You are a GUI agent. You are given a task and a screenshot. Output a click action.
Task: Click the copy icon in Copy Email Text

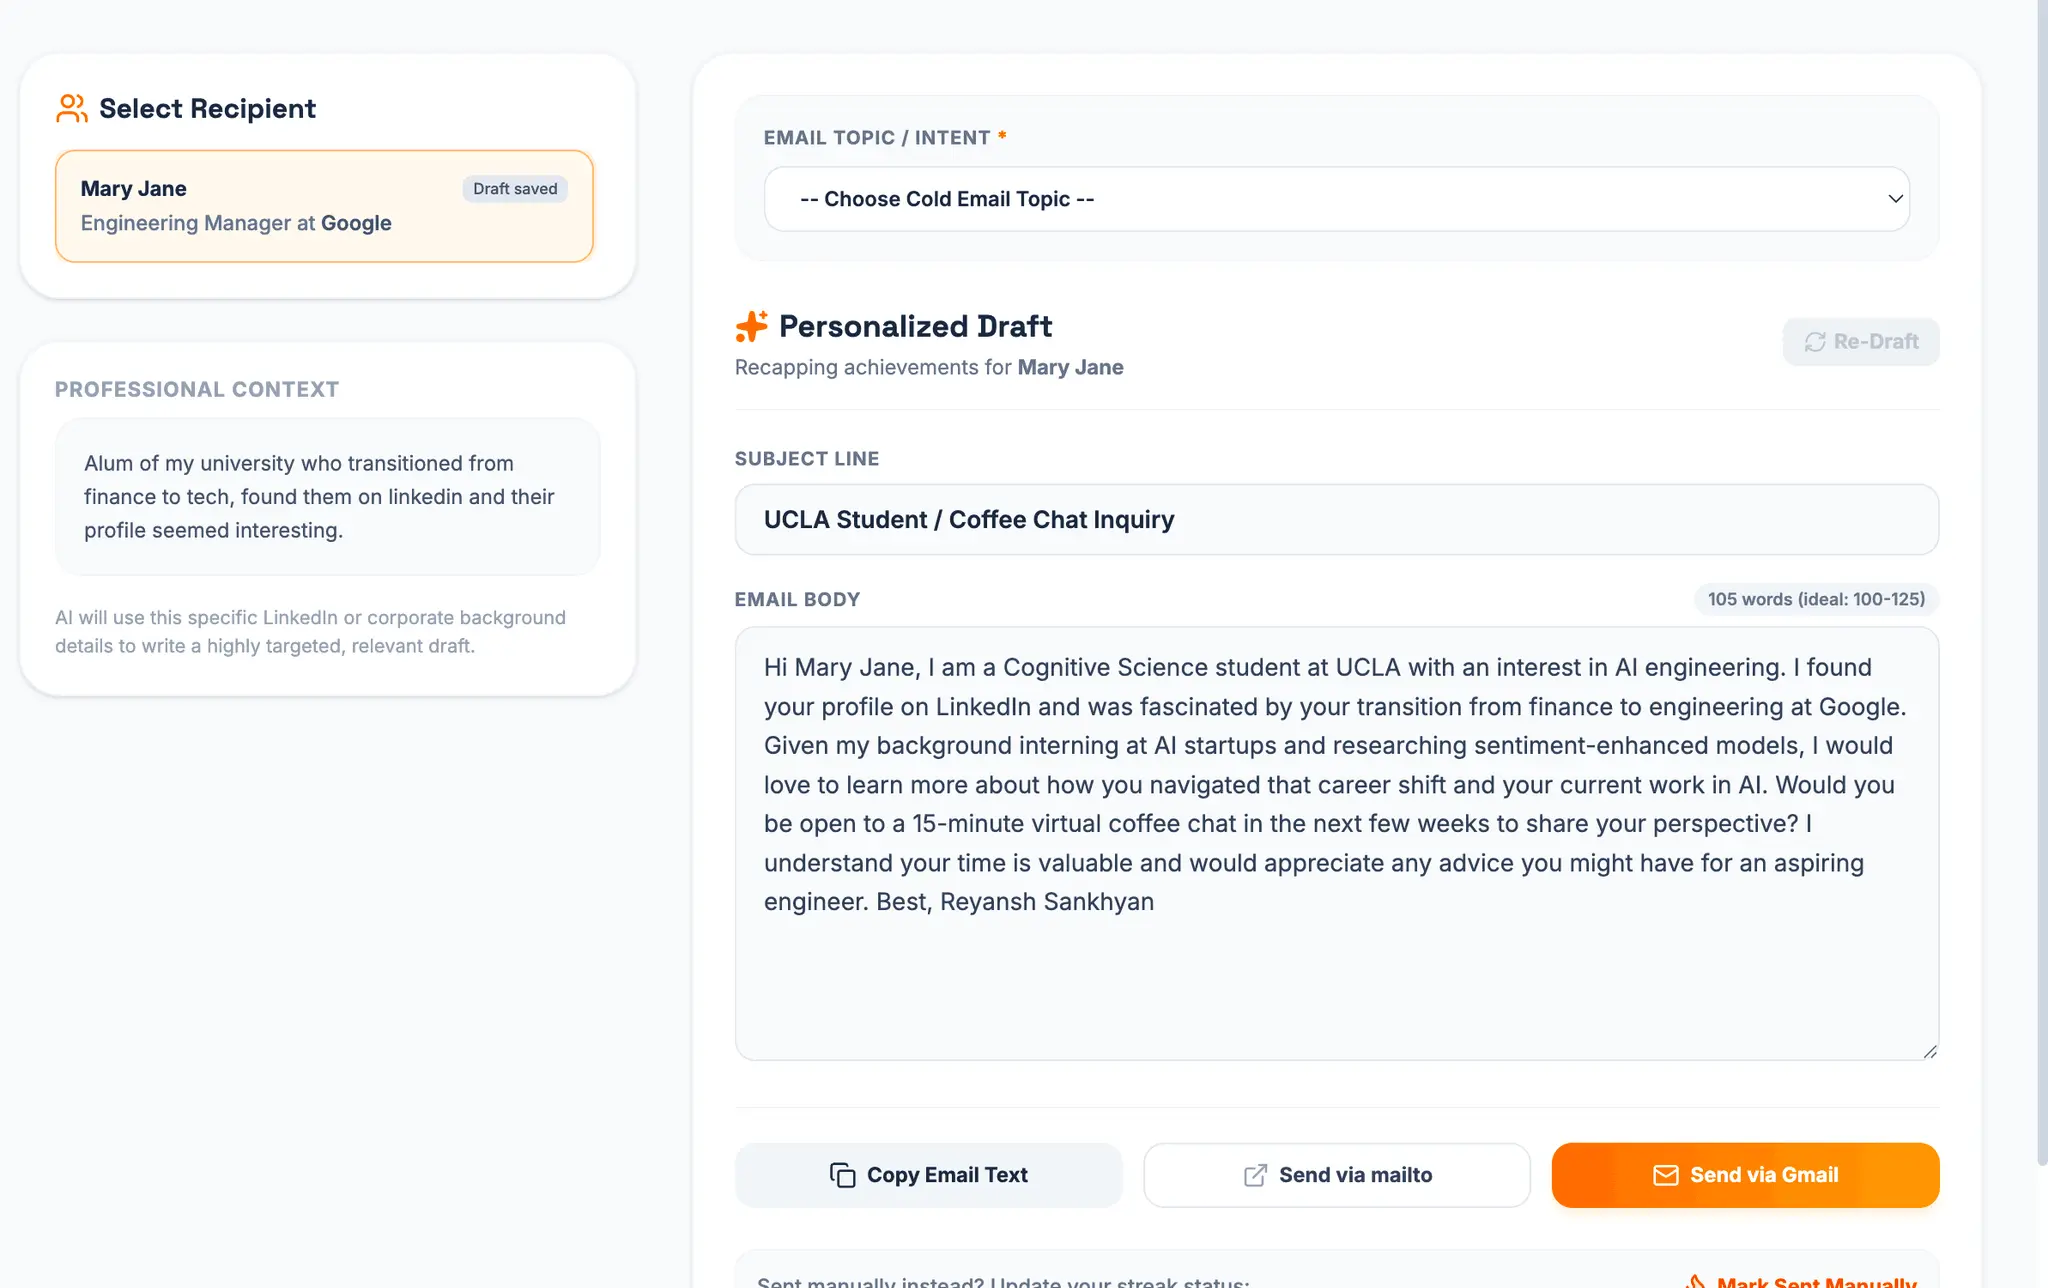click(x=843, y=1175)
